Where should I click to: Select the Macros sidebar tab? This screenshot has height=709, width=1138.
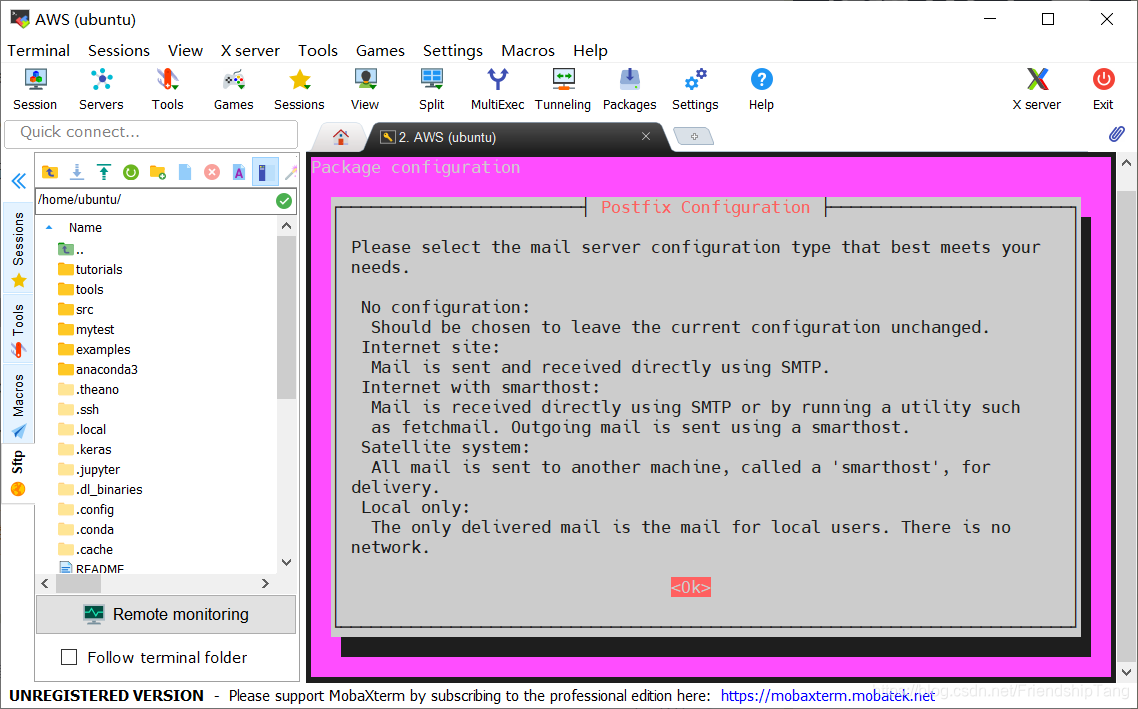(x=18, y=403)
